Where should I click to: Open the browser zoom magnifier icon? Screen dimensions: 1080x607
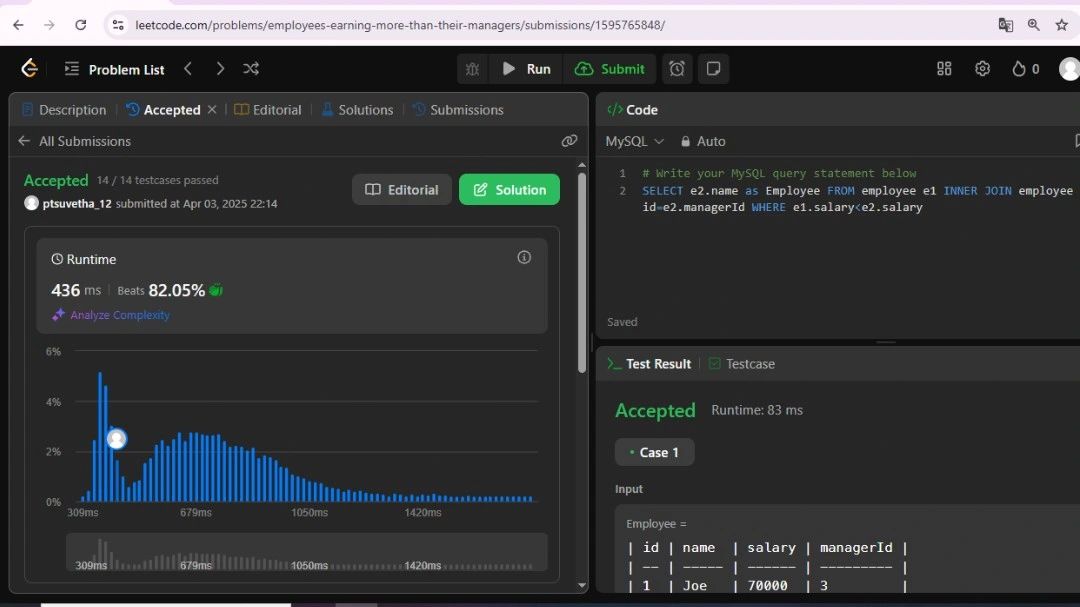click(1033, 25)
